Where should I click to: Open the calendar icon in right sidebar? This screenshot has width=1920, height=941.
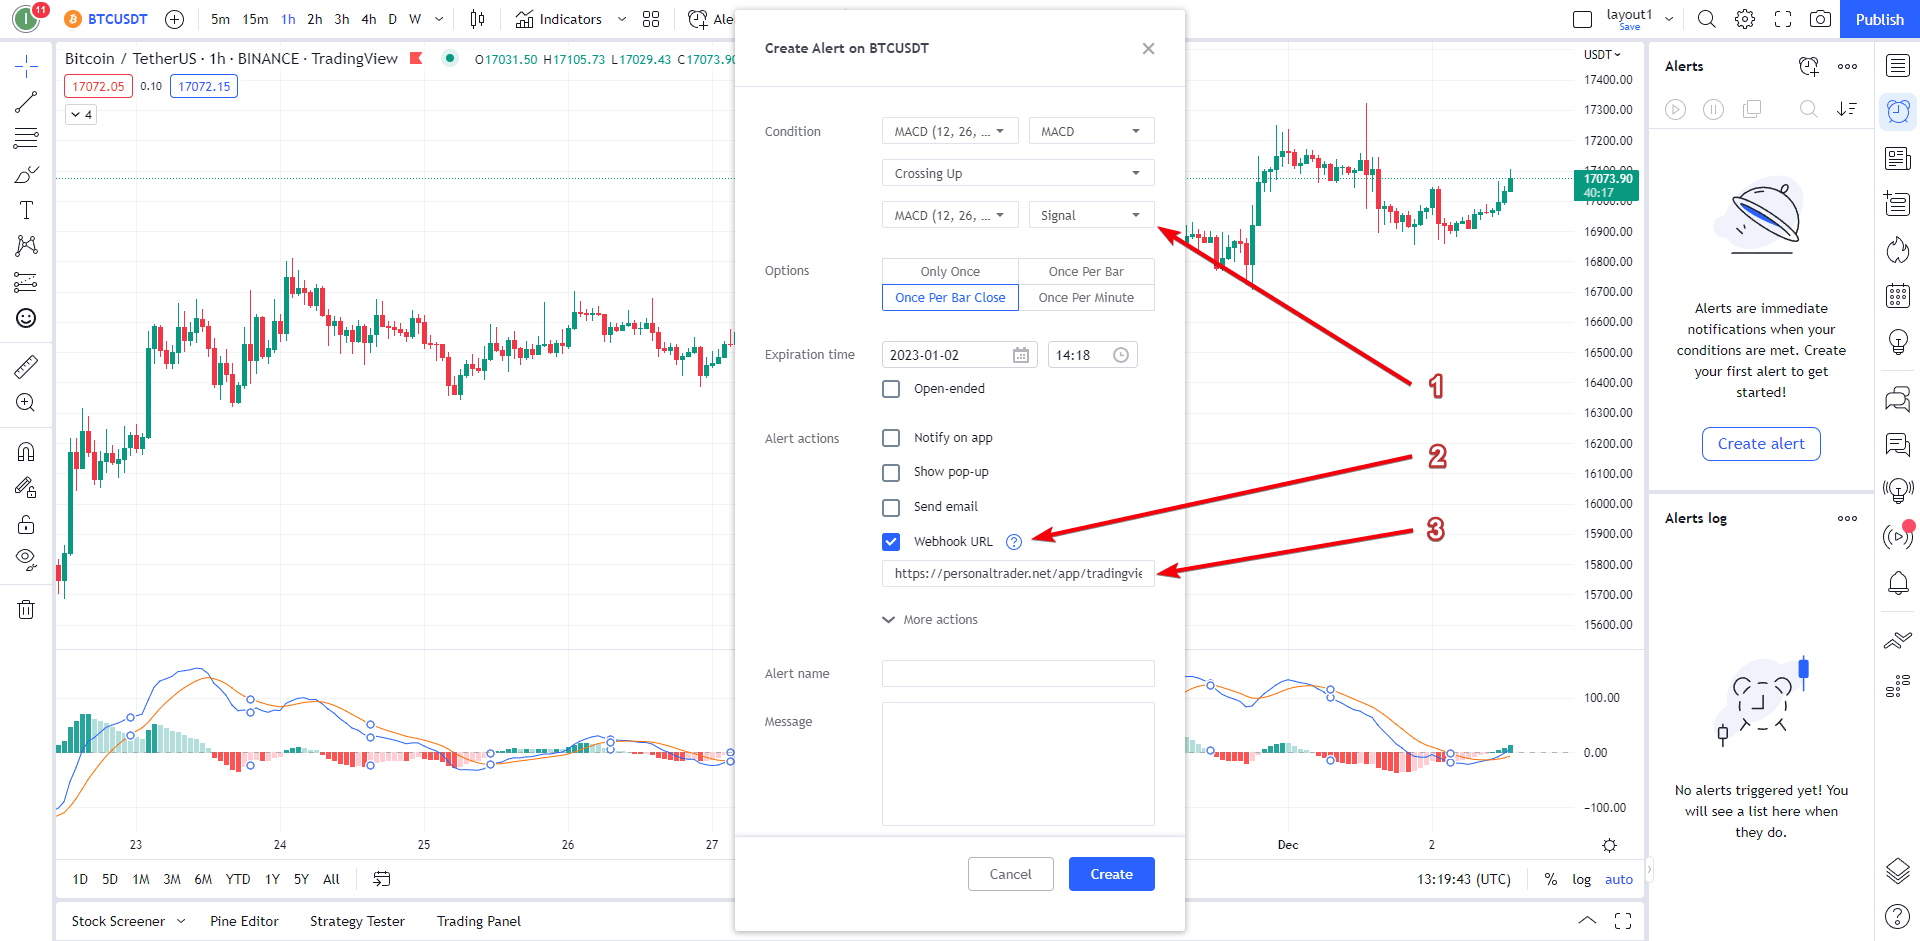click(1897, 296)
